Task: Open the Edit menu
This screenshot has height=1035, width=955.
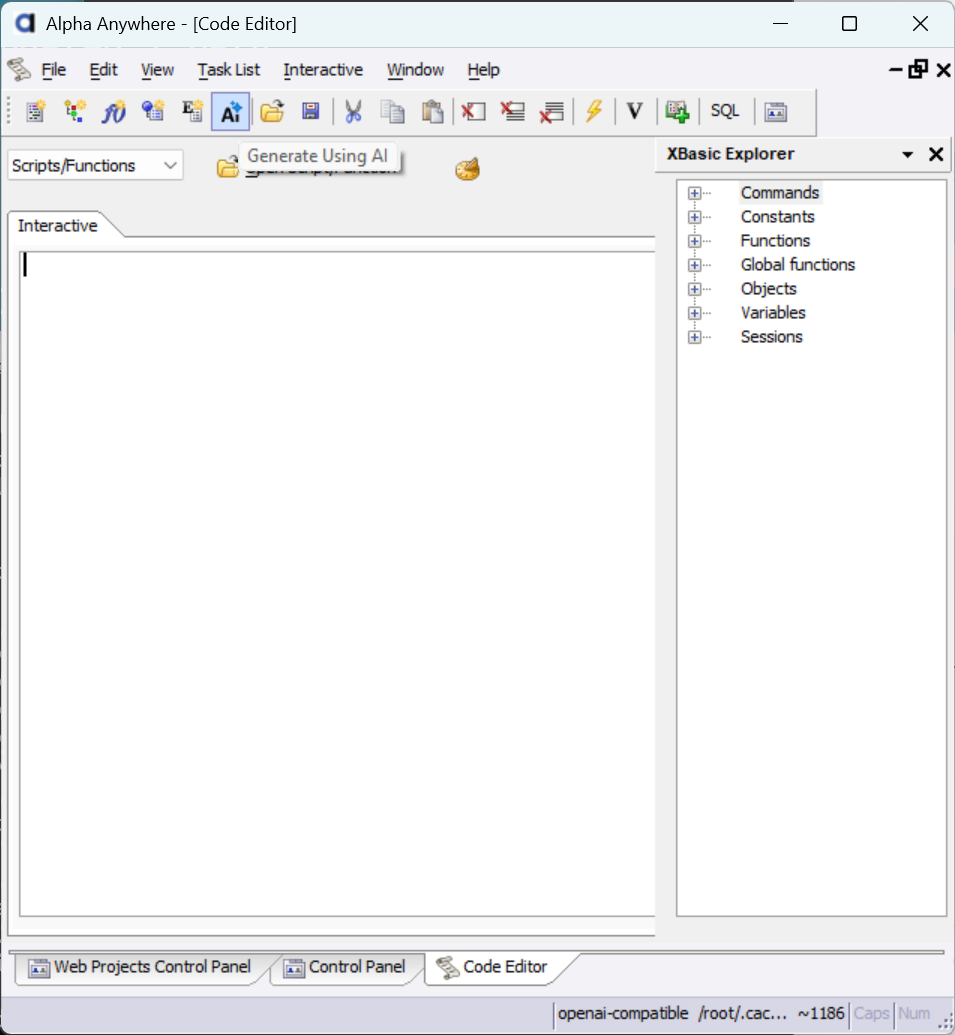Action: [103, 70]
